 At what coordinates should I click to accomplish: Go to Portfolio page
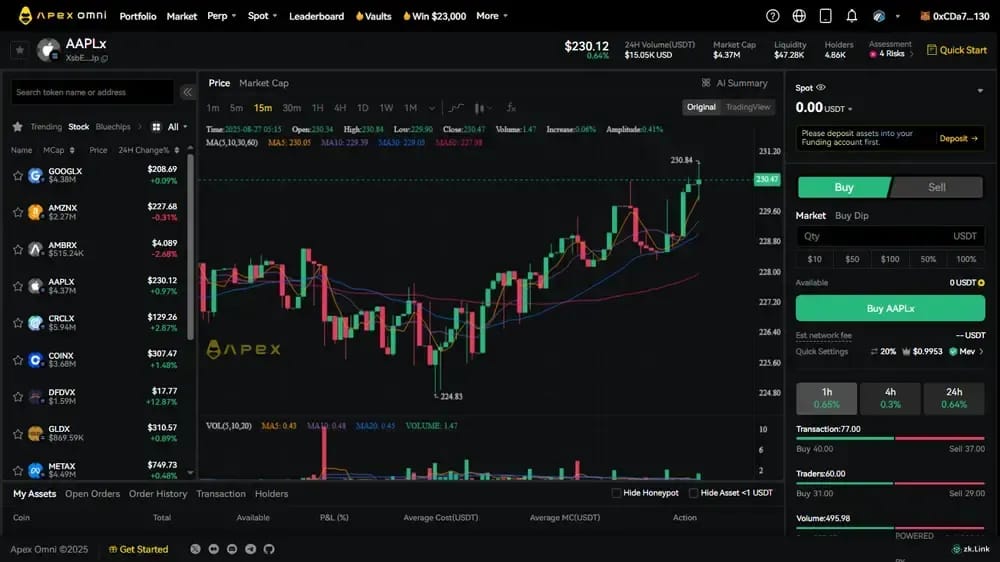coord(138,16)
